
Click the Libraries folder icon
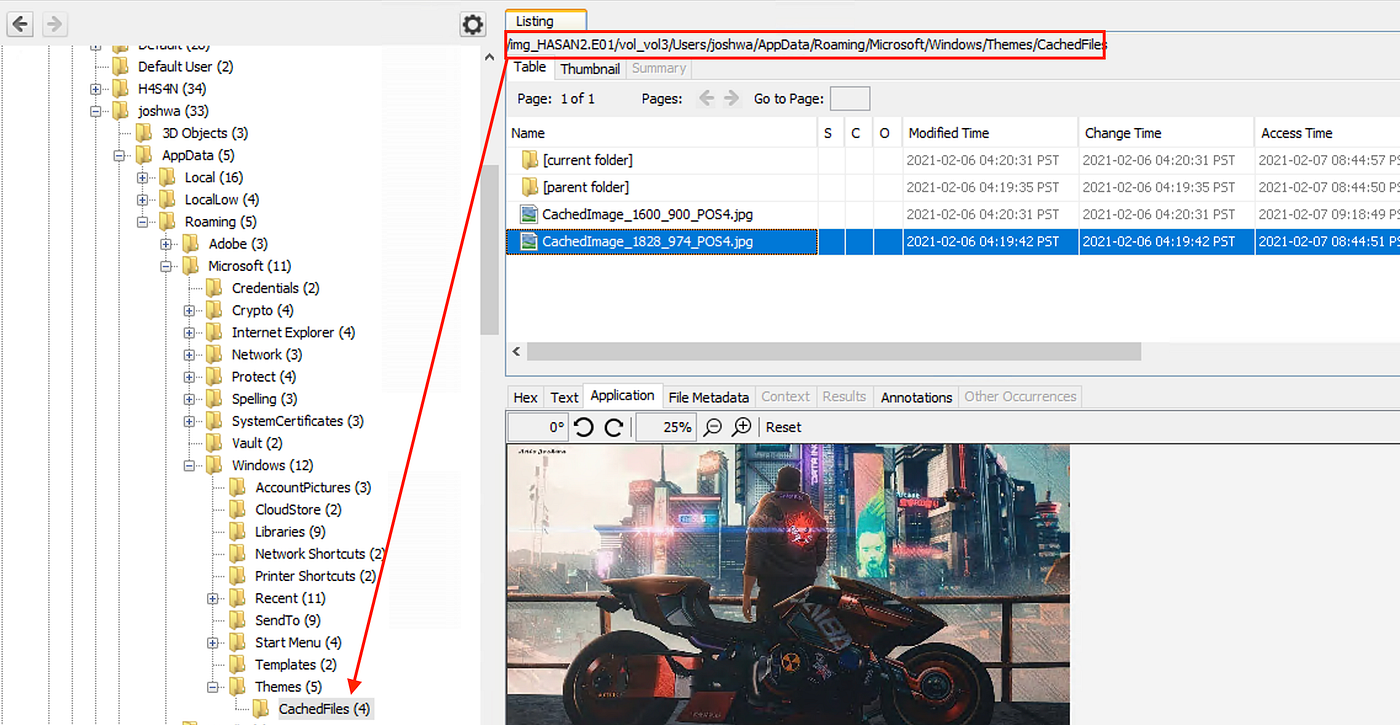[237, 531]
